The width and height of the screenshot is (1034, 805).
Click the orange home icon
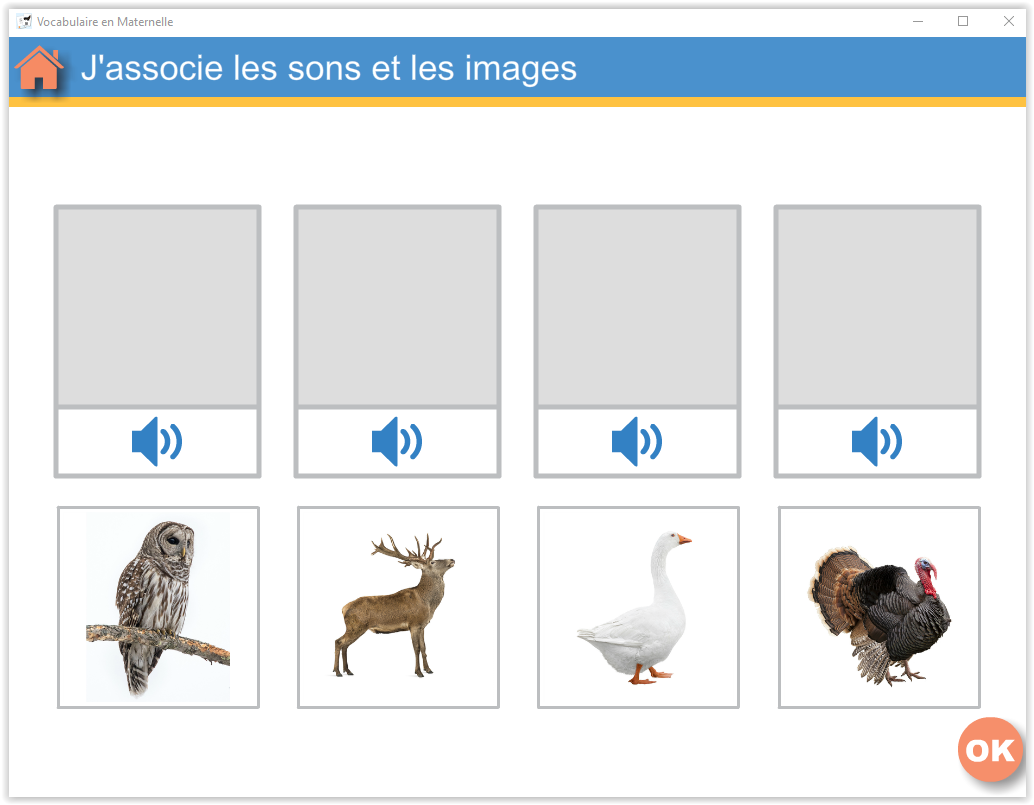pos(39,68)
